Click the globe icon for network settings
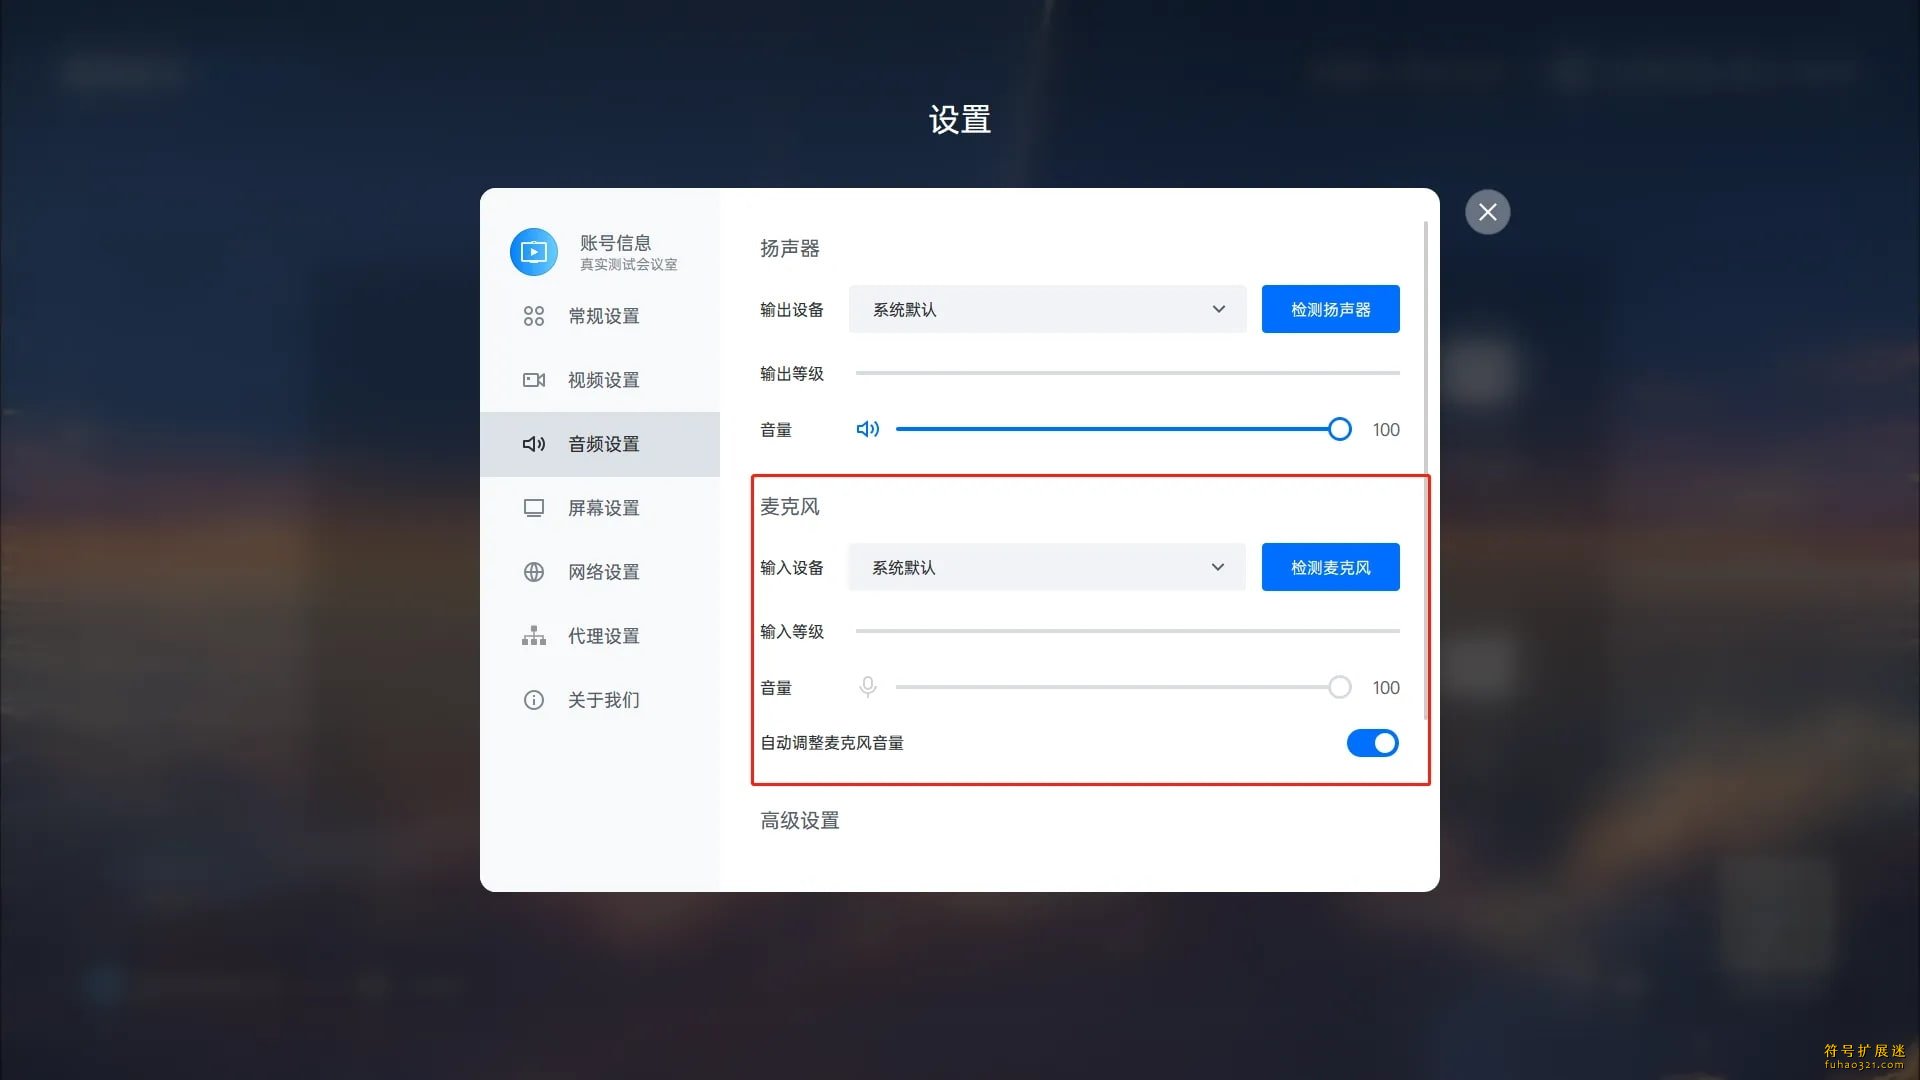This screenshot has height=1080, width=1920. (533, 572)
